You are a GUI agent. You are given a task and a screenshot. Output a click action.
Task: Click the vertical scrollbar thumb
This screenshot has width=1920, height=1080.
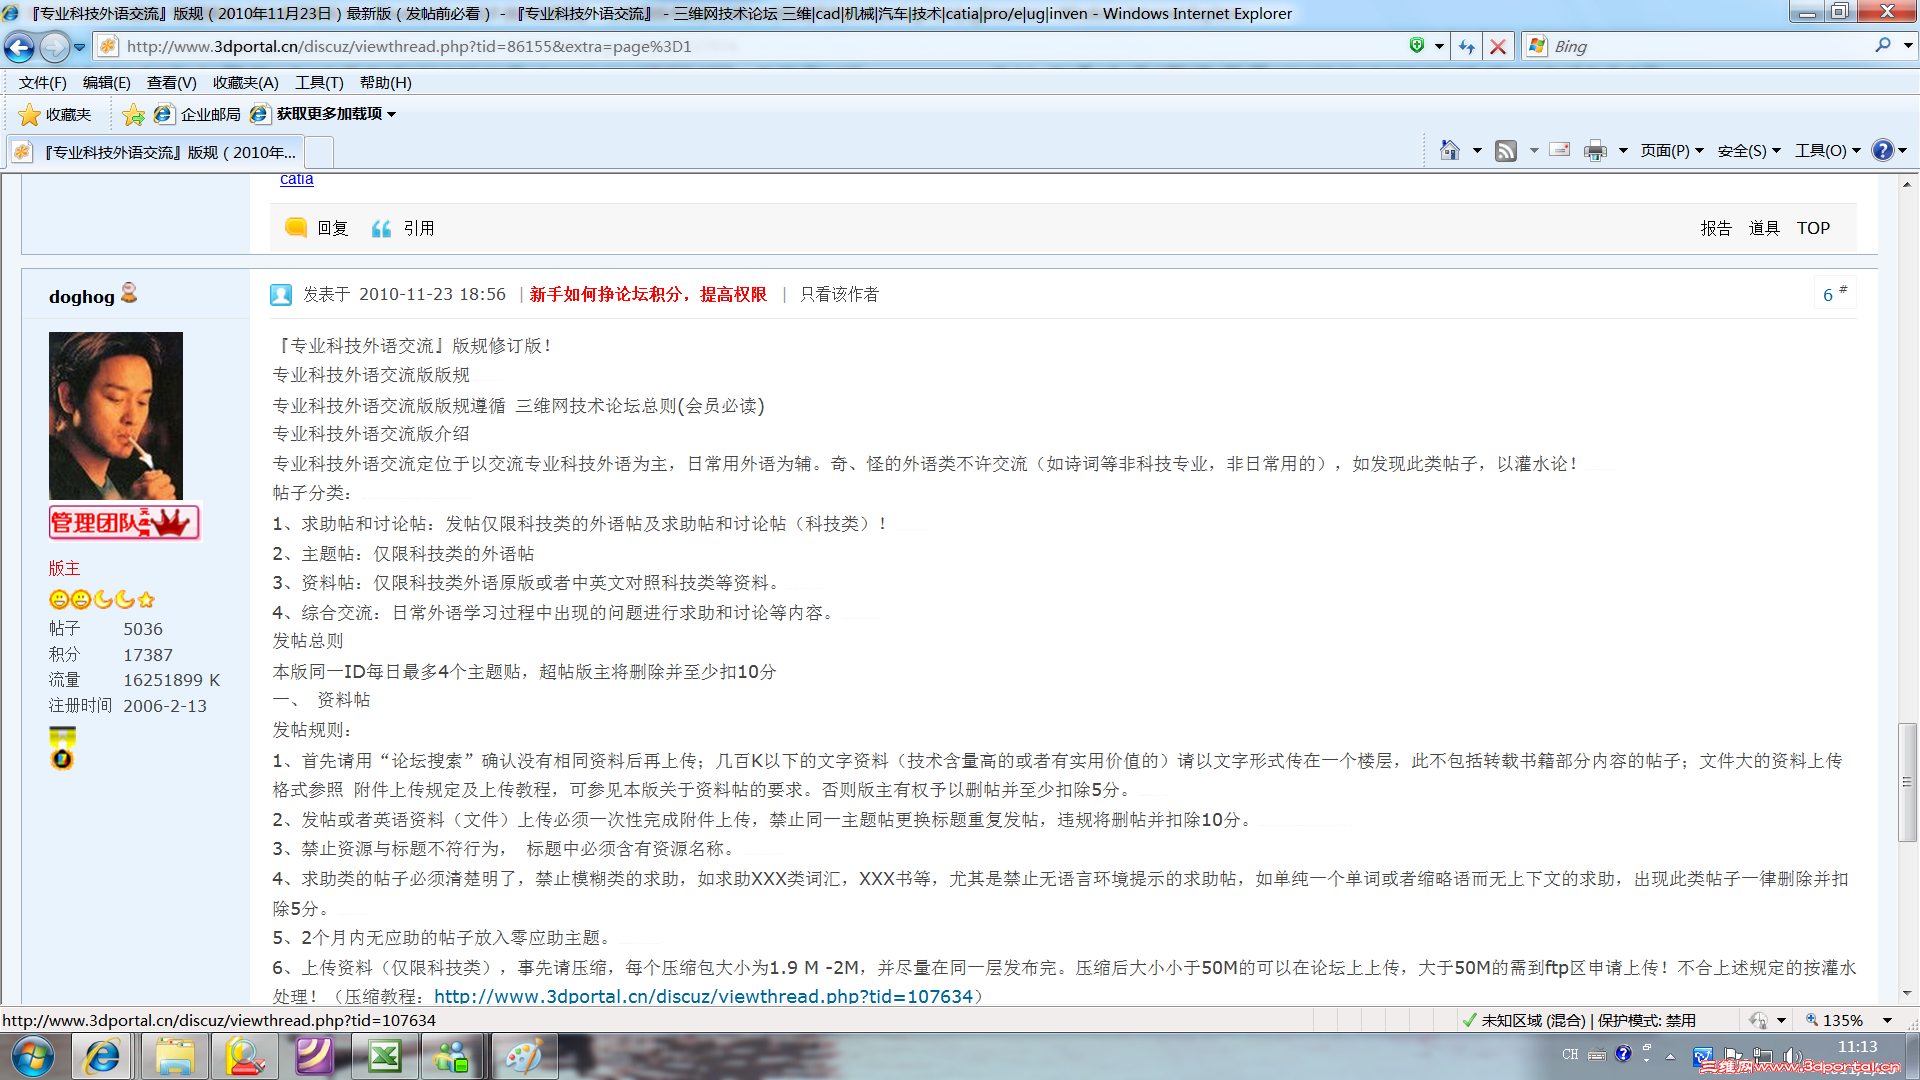1907,780
